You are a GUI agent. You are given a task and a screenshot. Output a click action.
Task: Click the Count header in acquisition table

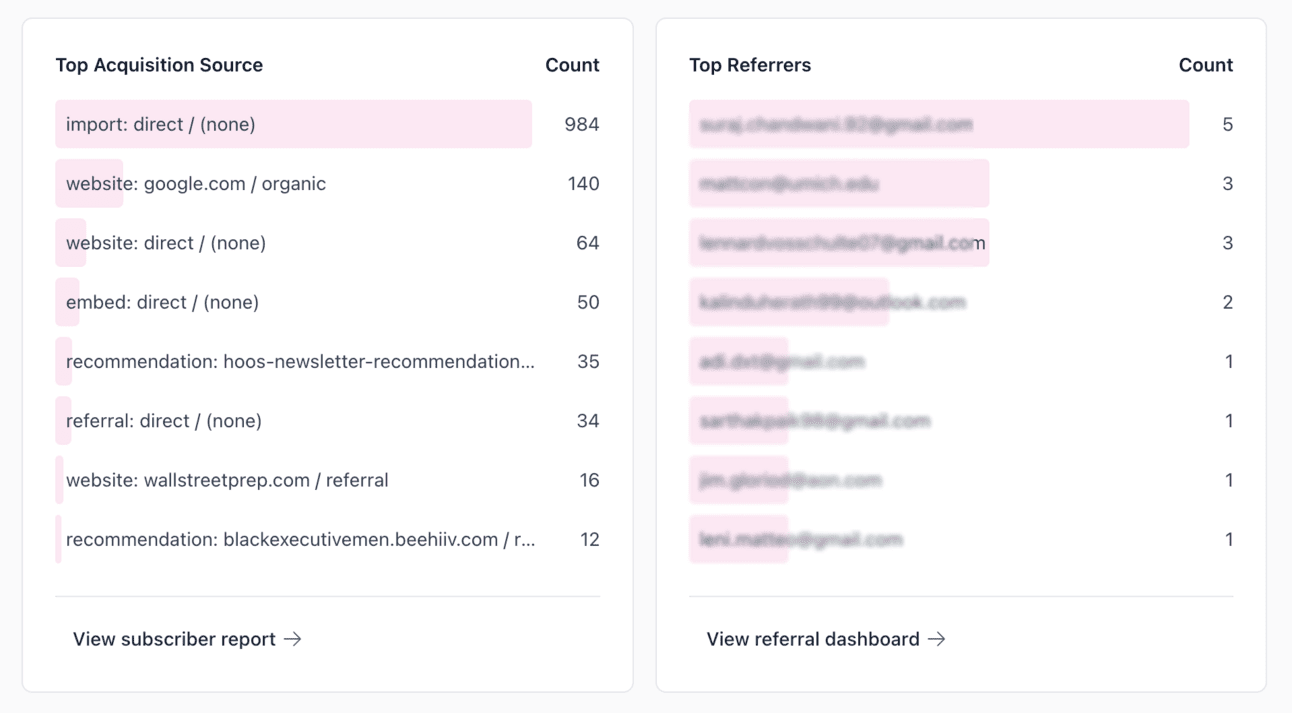pyautogui.click(x=572, y=65)
